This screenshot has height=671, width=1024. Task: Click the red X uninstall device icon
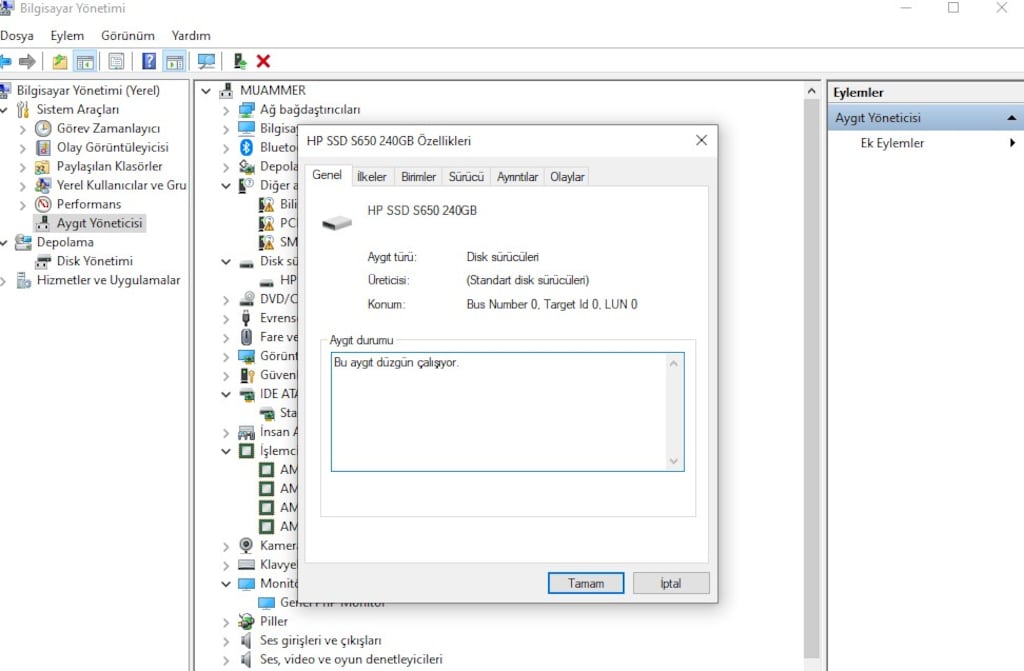tap(263, 61)
